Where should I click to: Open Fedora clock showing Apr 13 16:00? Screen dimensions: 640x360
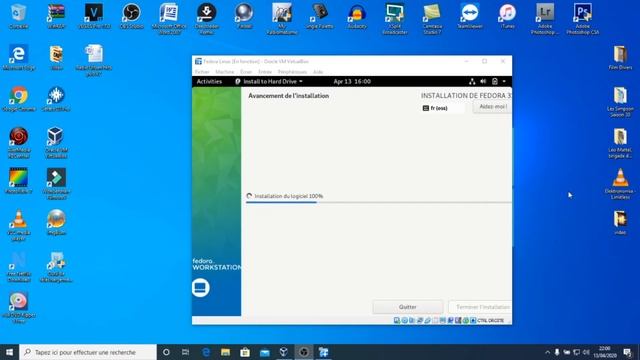click(352, 82)
